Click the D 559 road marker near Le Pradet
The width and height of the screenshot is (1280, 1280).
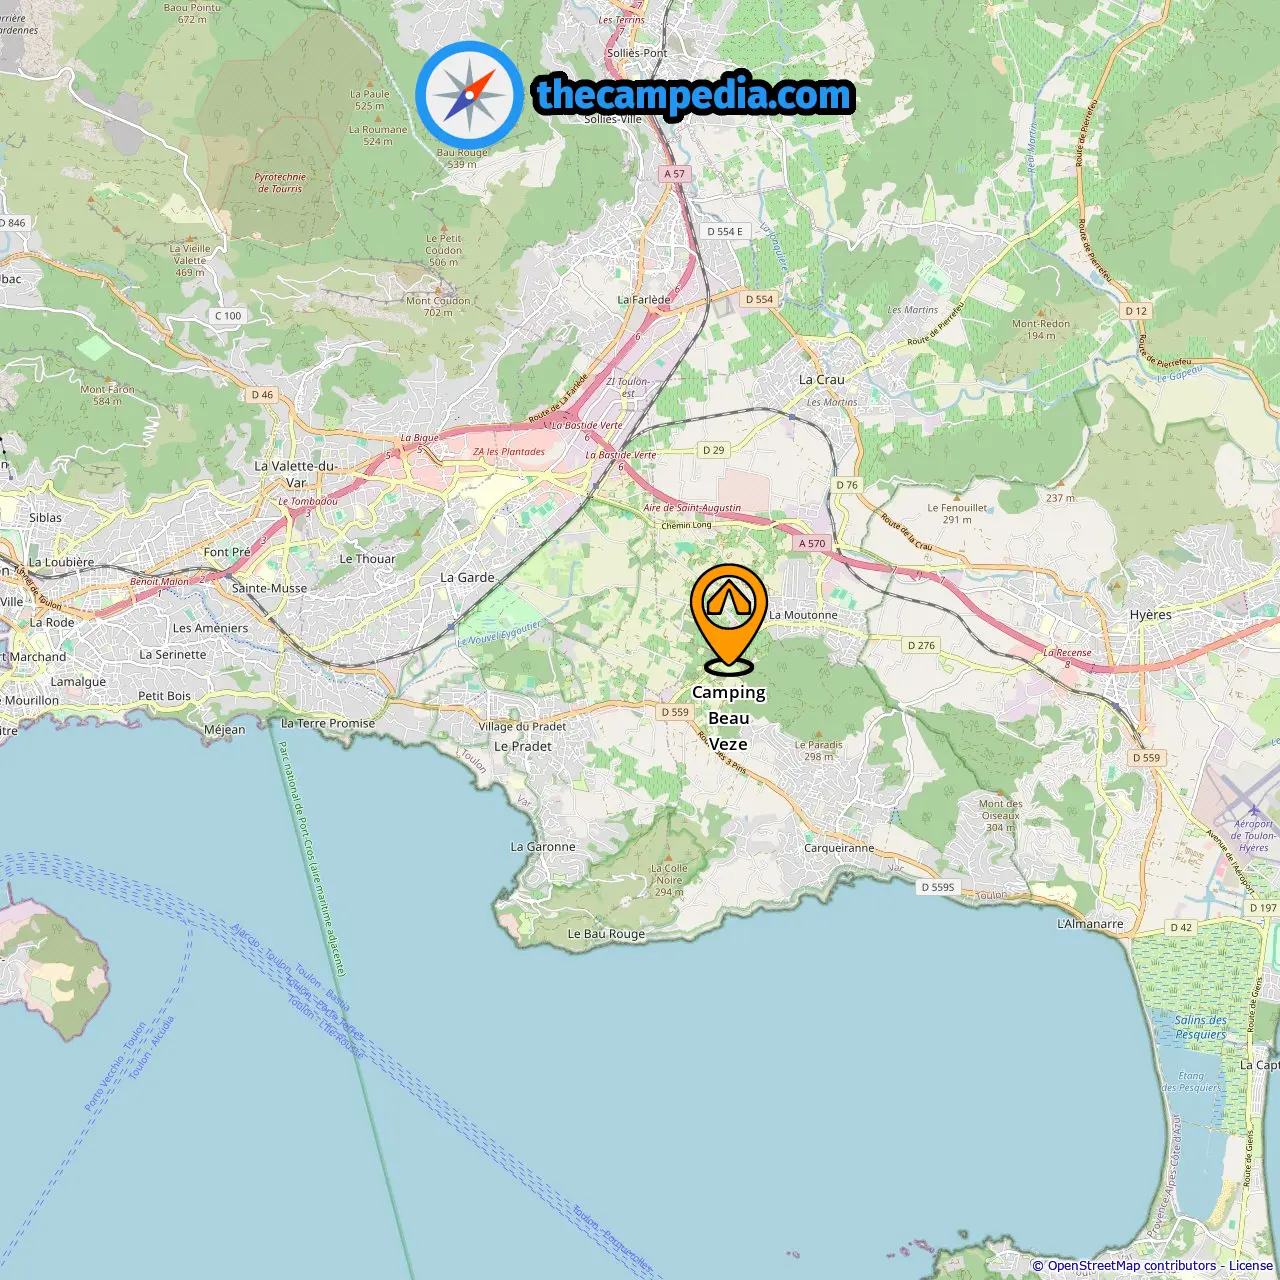(675, 712)
